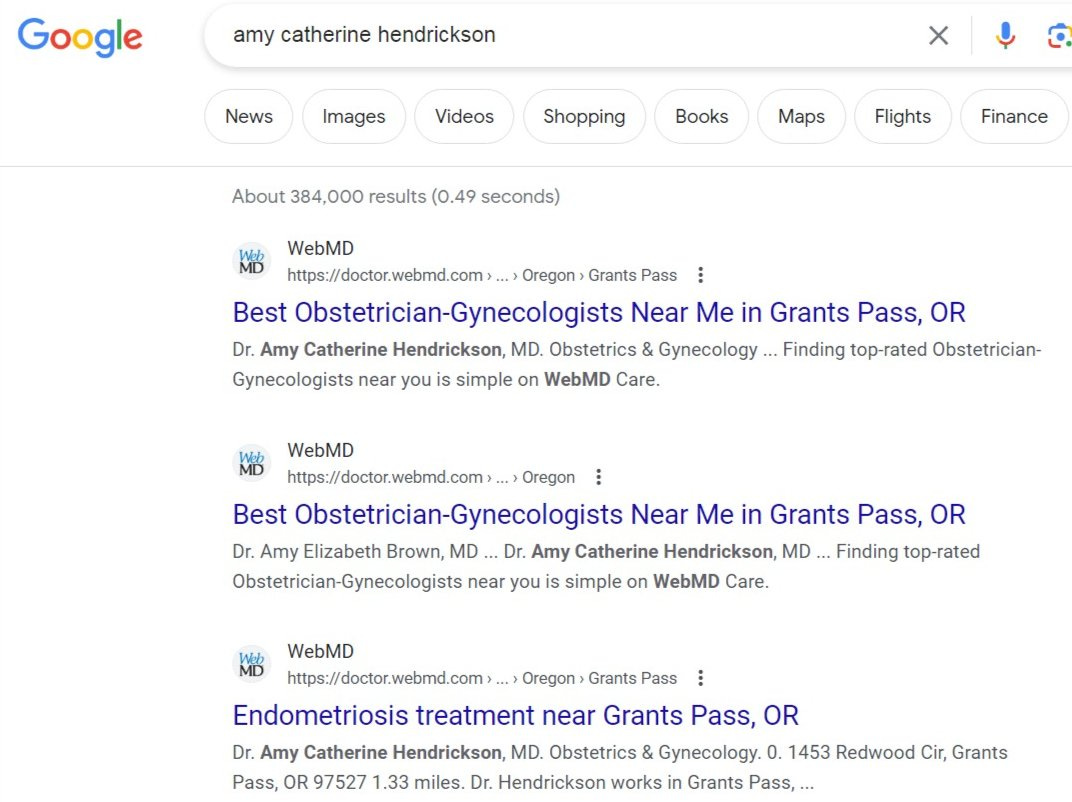
Task: Switch to the Books filter
Action: pyautogui.click(x=701, y=116)
